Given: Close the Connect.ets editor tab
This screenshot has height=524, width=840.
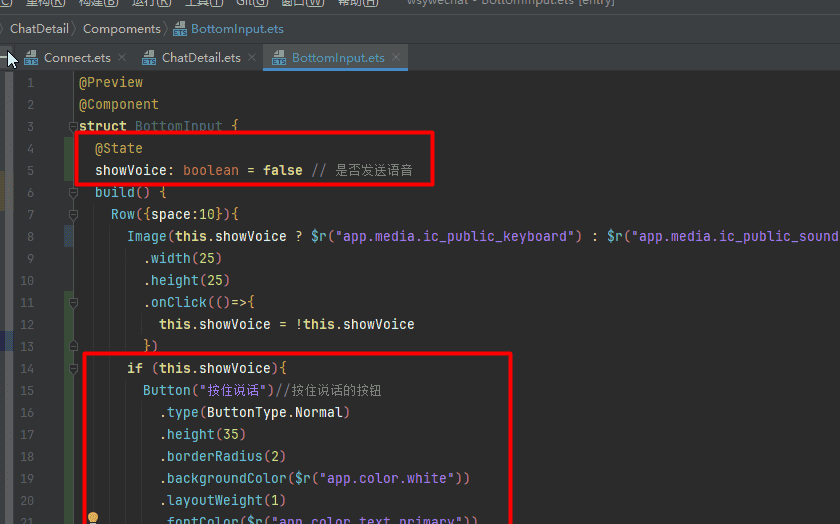Looking at the screenshot, I should click(x=122, y=58).
